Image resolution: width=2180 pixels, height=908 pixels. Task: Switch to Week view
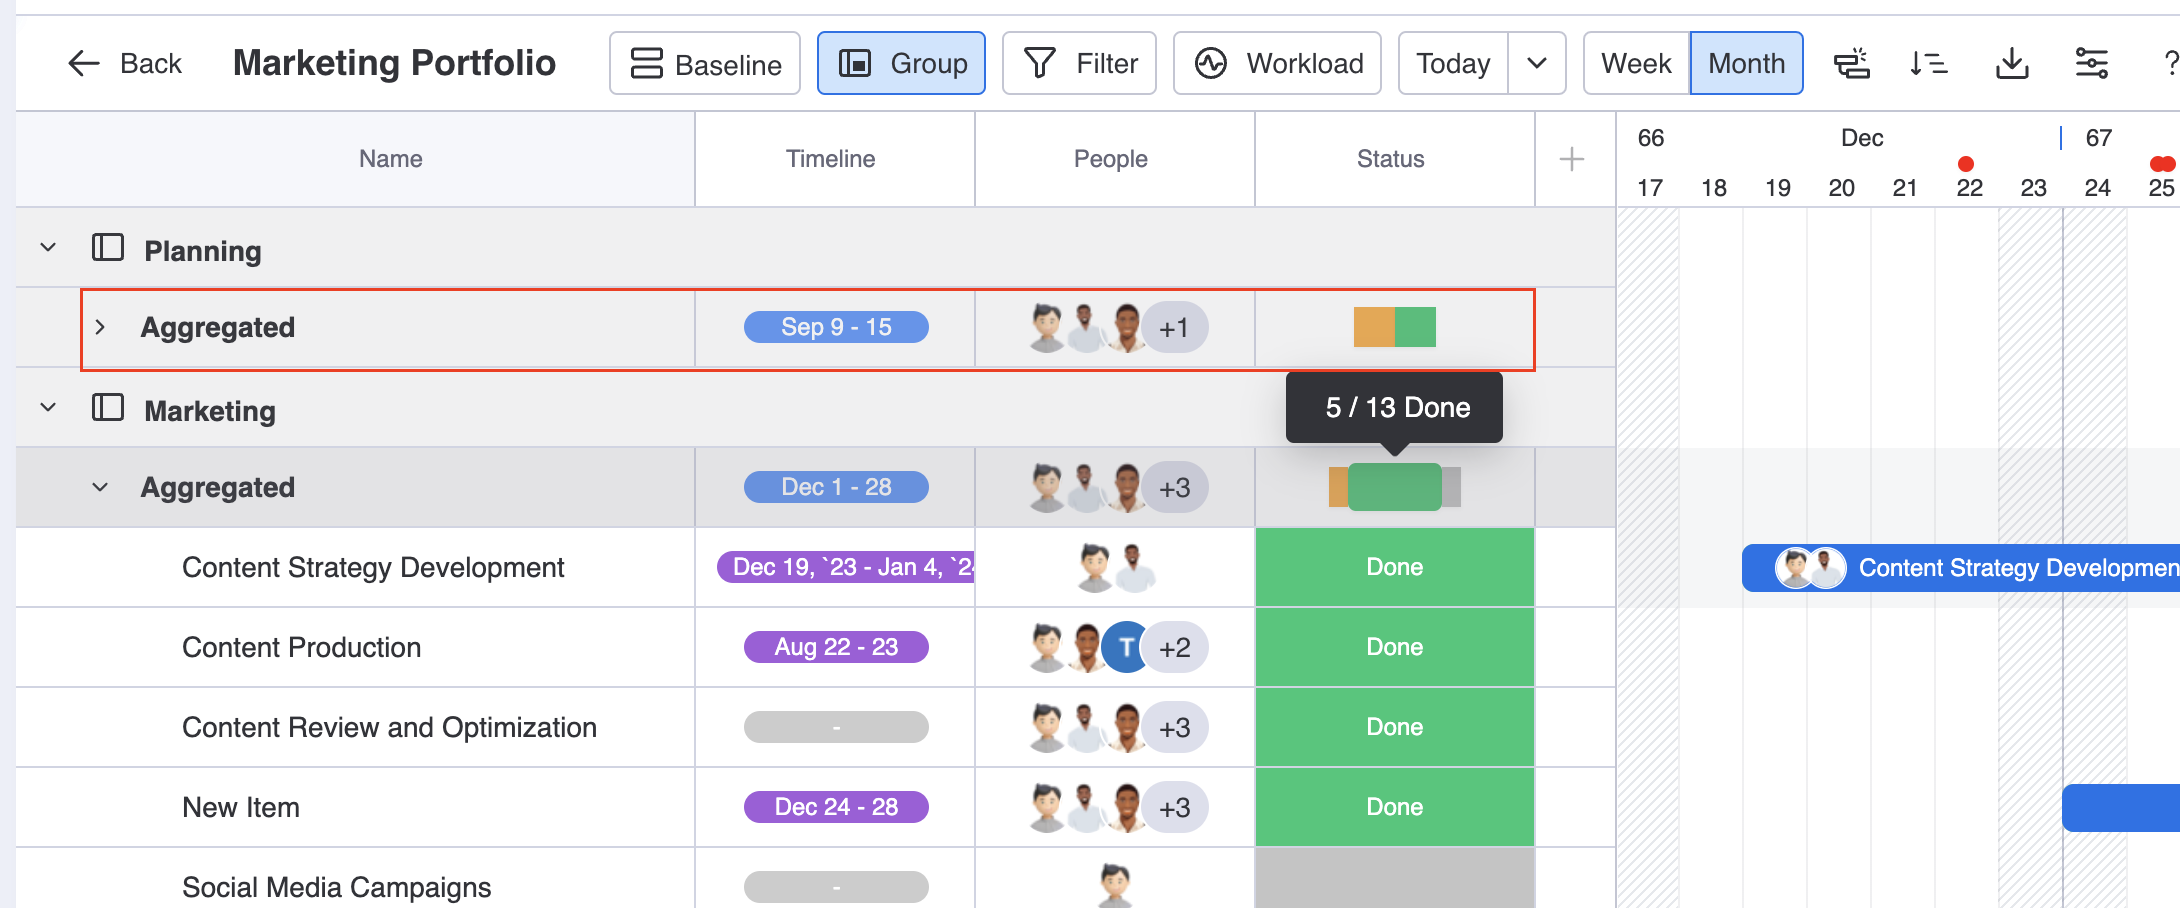(x=1636, y=64)
